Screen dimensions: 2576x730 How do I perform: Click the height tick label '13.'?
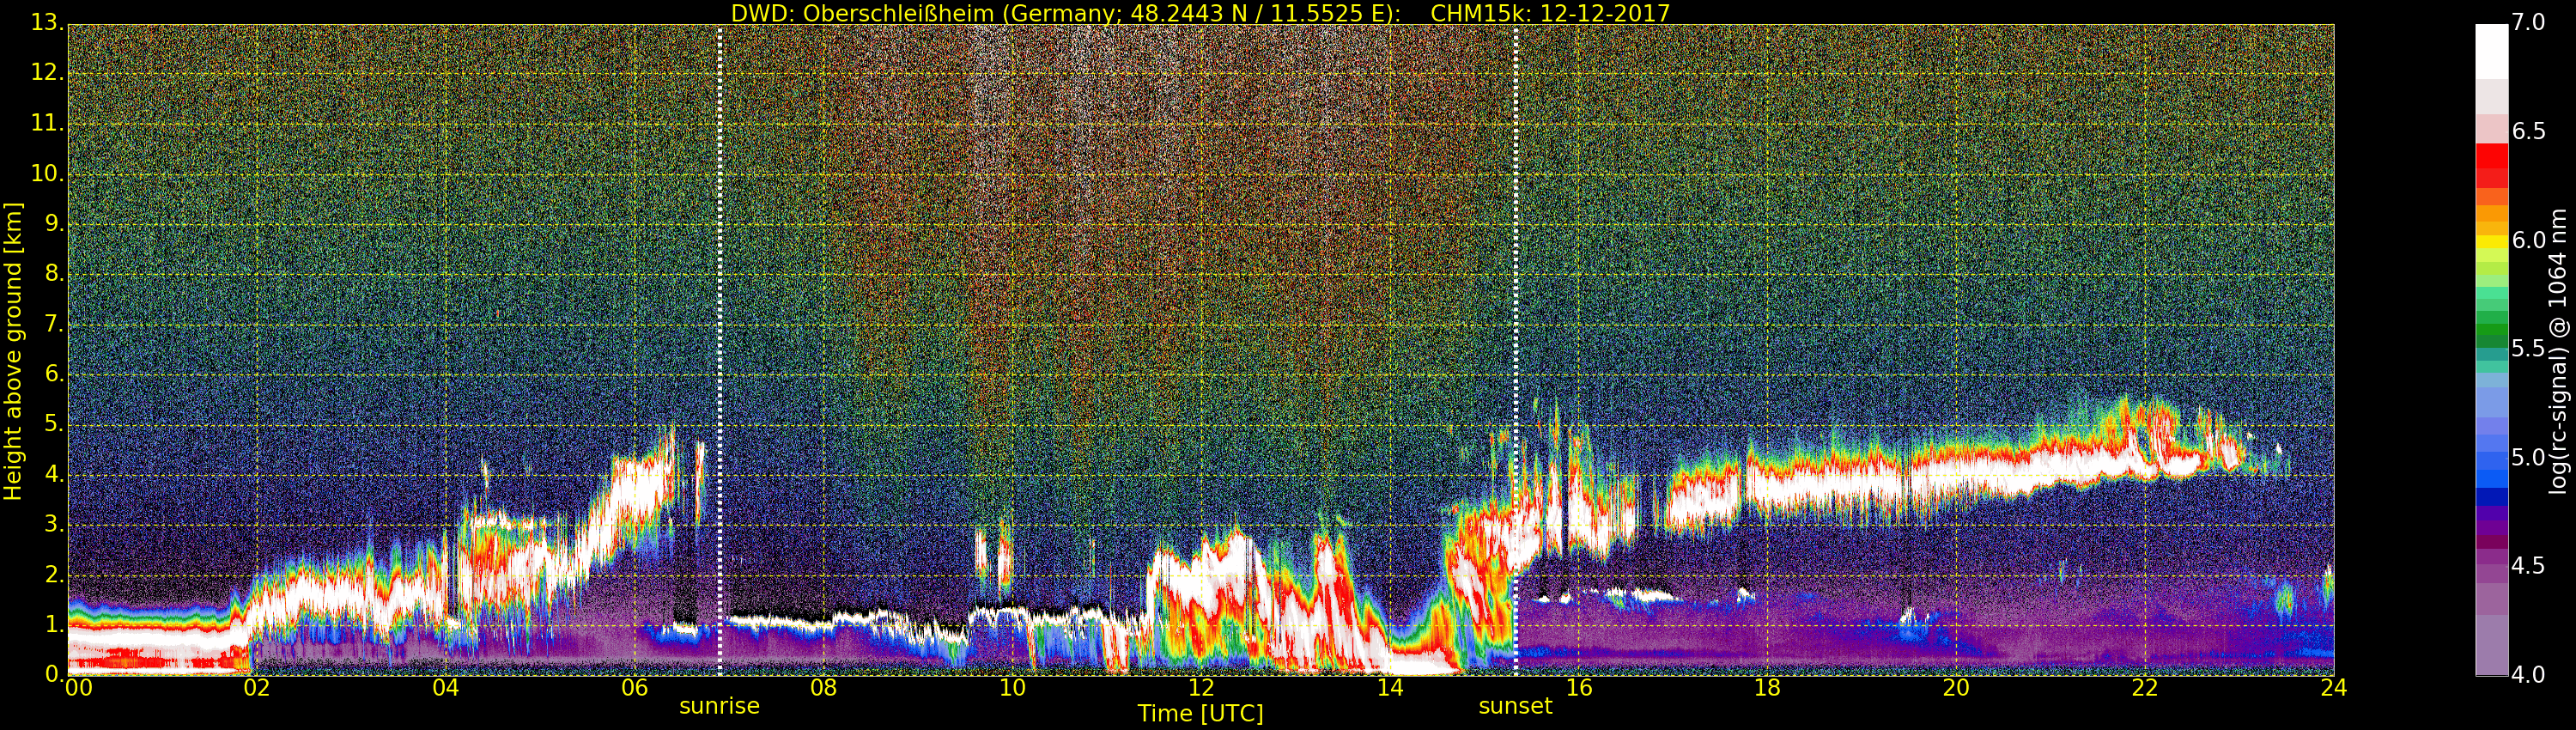(47, 22)
